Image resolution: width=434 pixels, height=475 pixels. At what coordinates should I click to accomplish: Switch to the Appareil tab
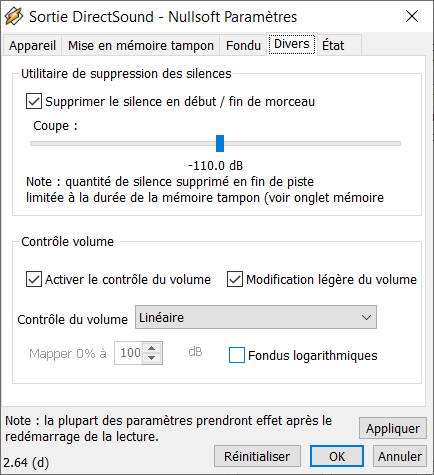(x=32, y=45)
